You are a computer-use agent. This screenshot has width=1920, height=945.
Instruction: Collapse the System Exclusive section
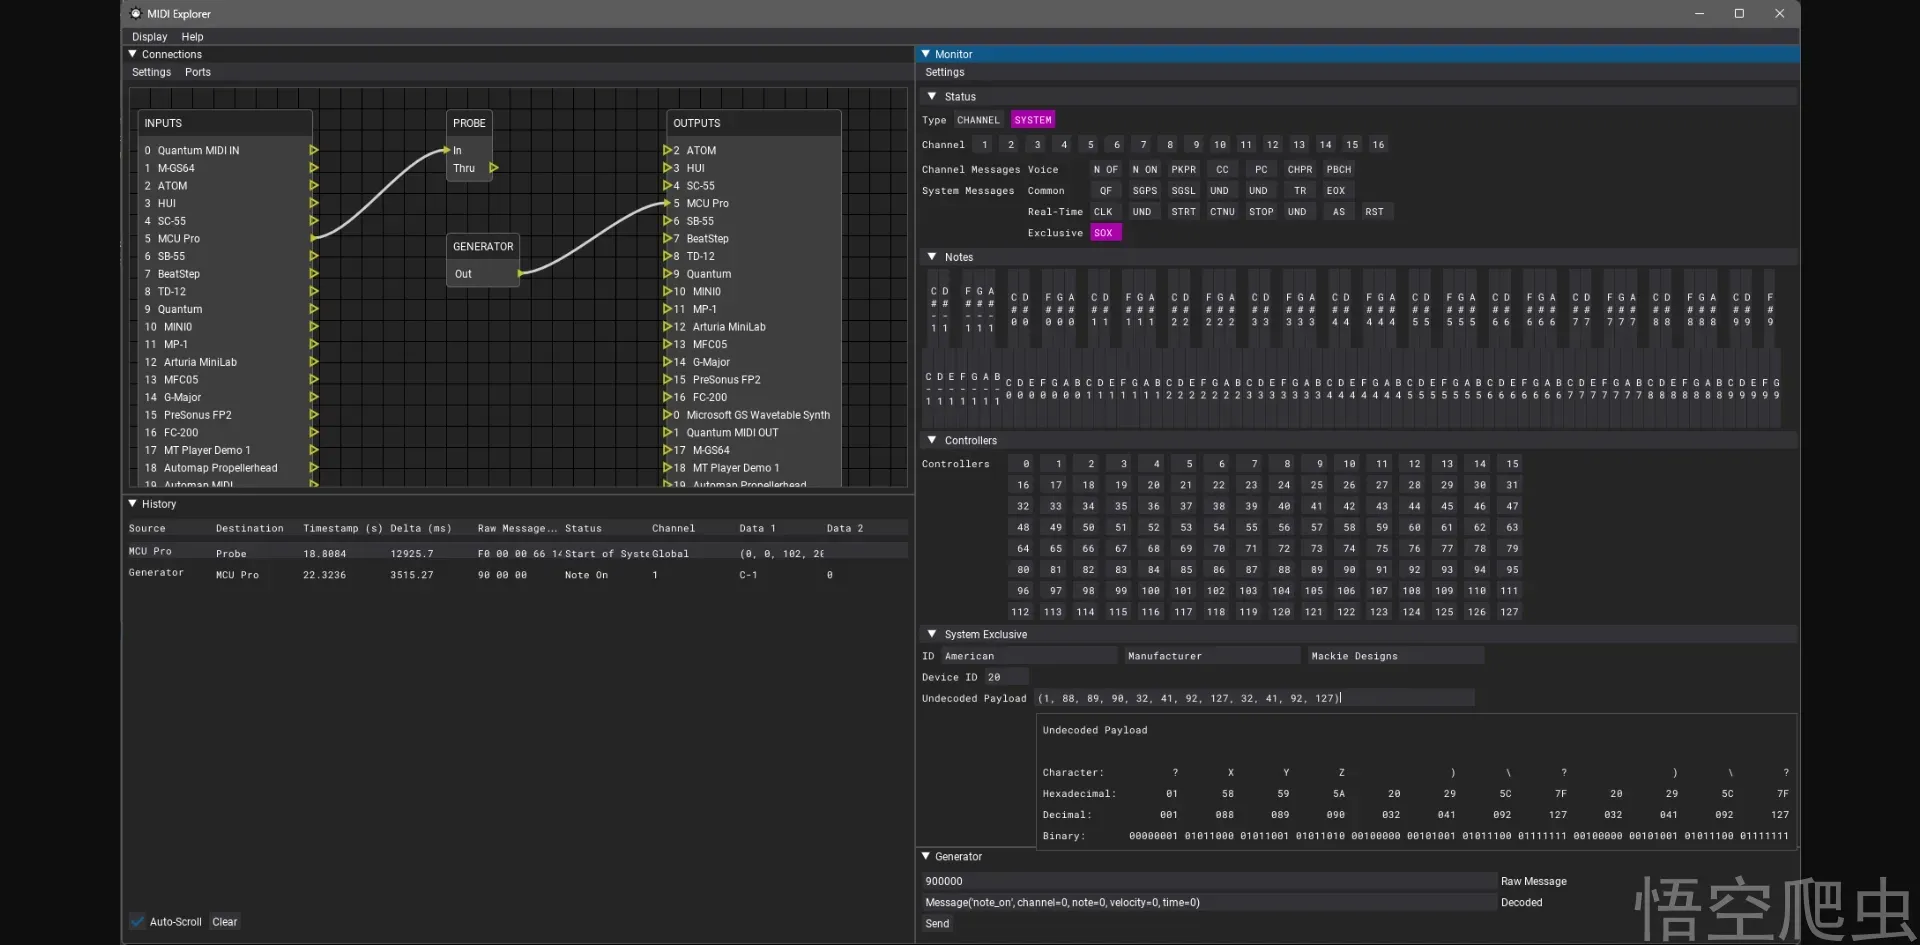(x=932, y=634)
